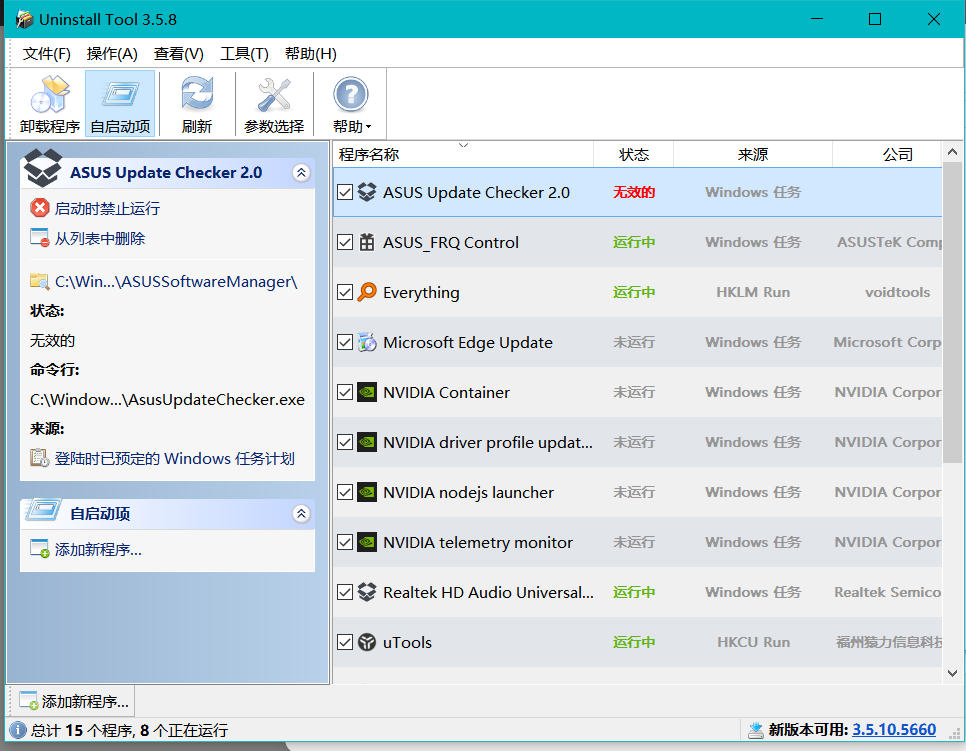
Task: Open the 3.5.10.5660 new version link
Action: click(894, 730)
